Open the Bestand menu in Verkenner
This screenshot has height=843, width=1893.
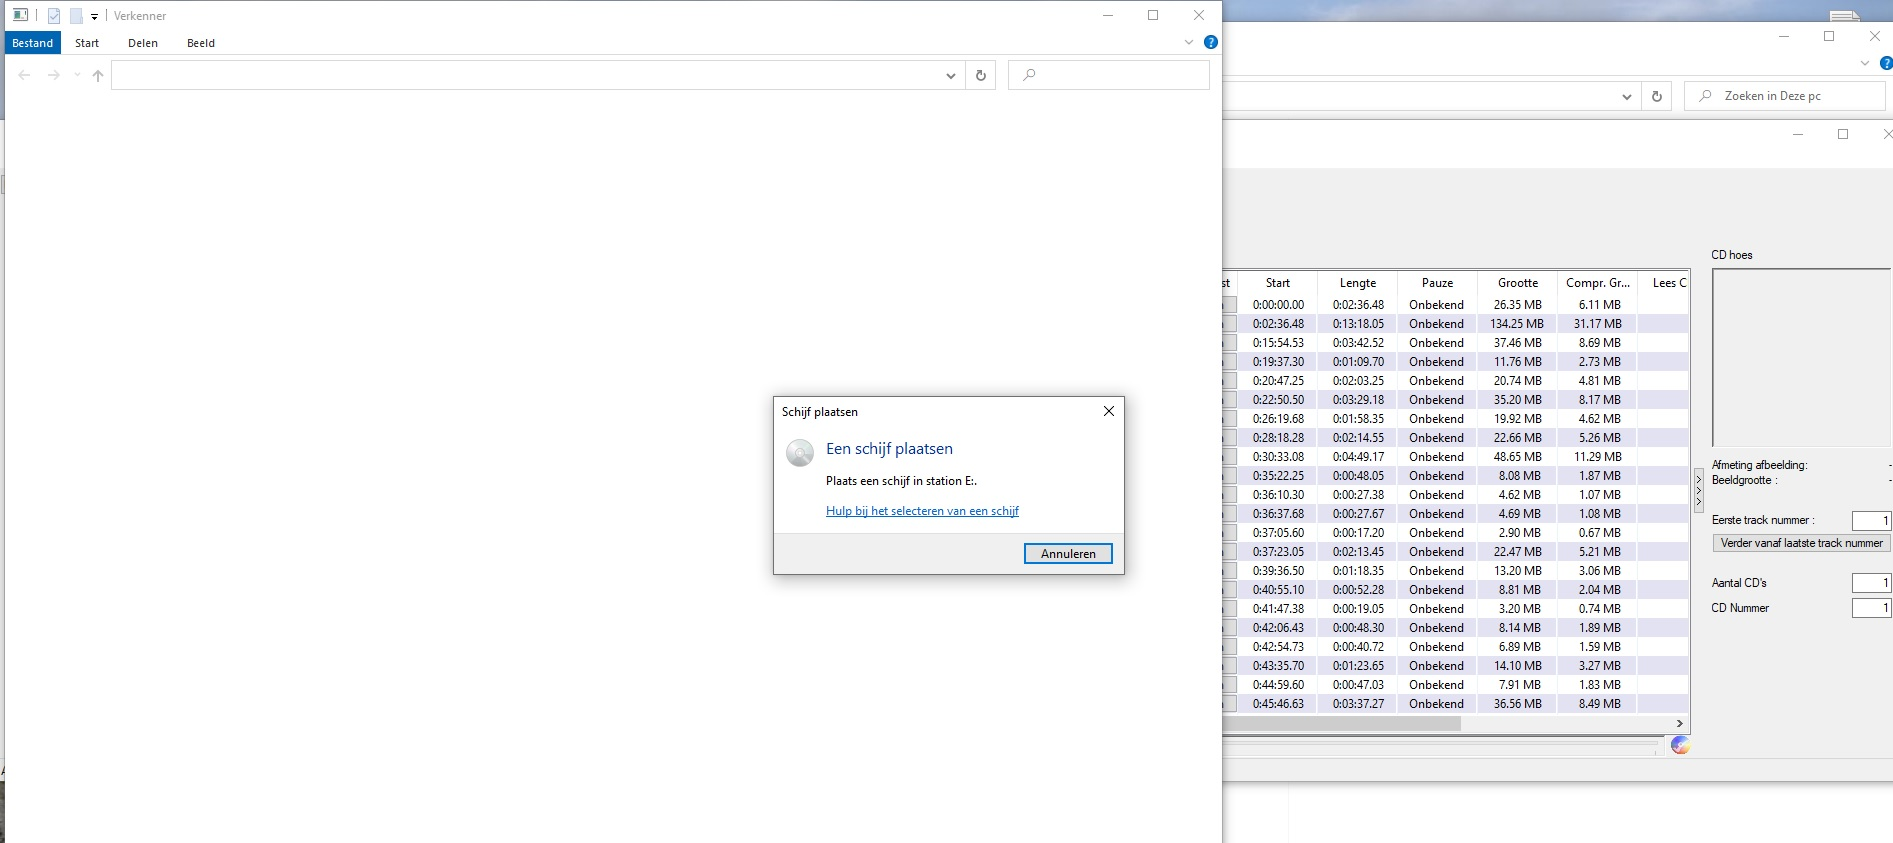(32, 43)
